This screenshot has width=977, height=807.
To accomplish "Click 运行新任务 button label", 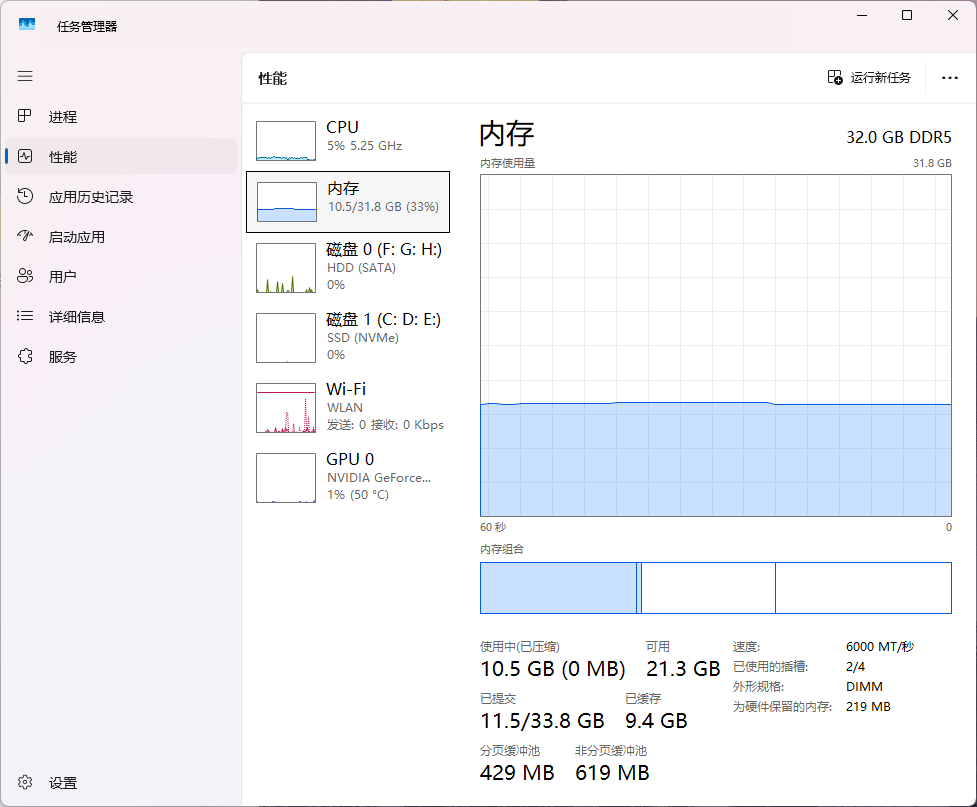I will [x=880, y=77].
